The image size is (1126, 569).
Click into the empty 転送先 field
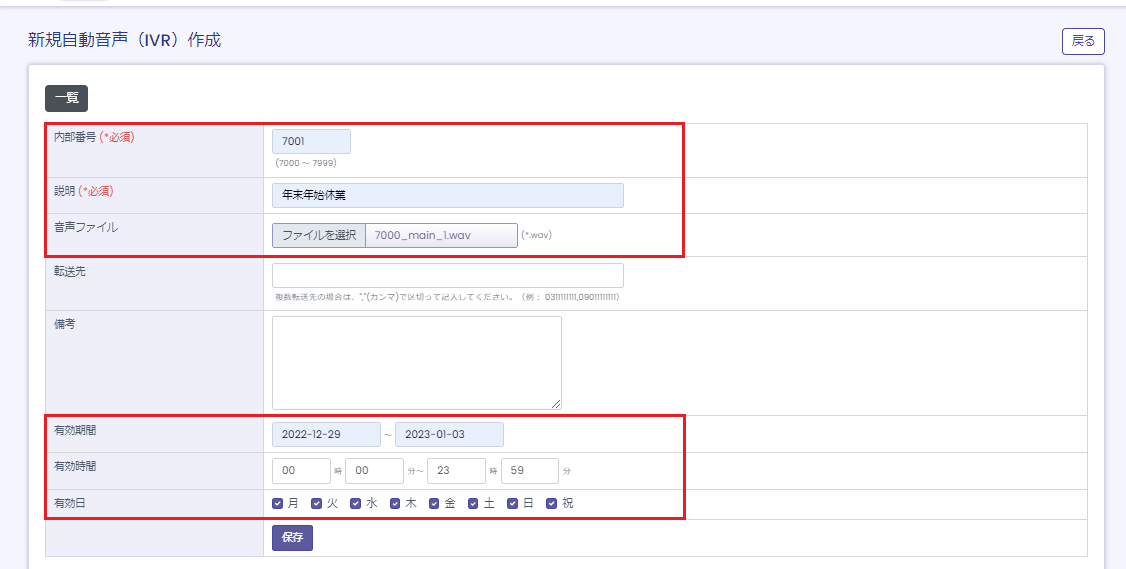(x=447, y=275)
